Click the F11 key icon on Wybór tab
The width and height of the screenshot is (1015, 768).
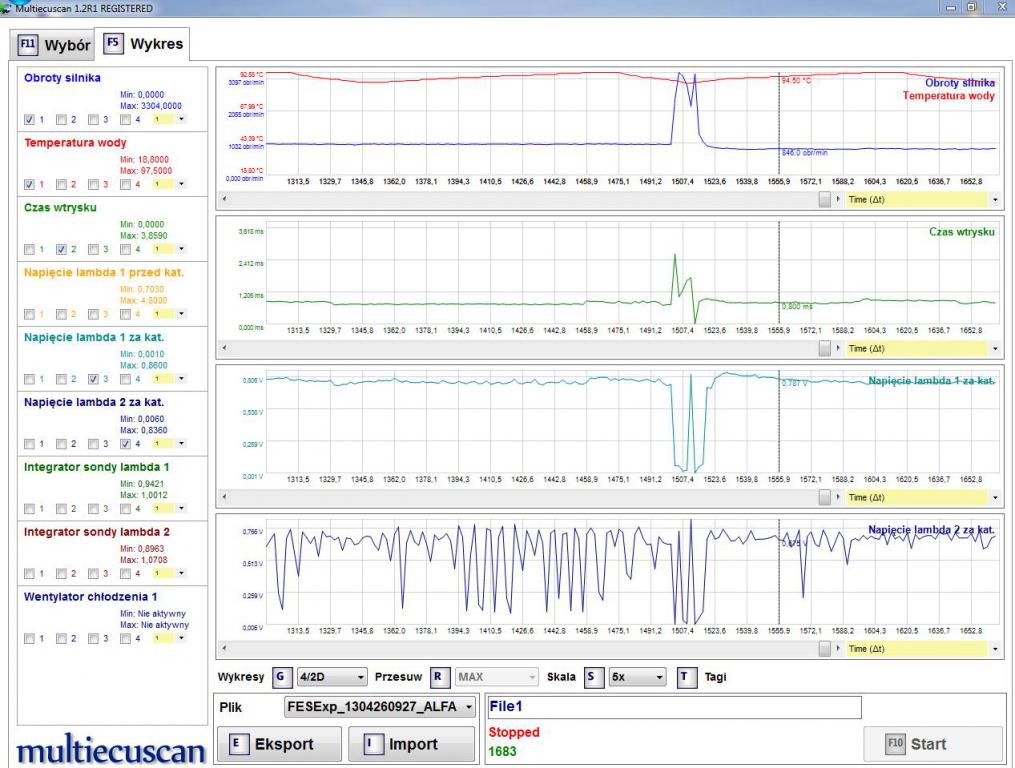click(x=29, y=45)
